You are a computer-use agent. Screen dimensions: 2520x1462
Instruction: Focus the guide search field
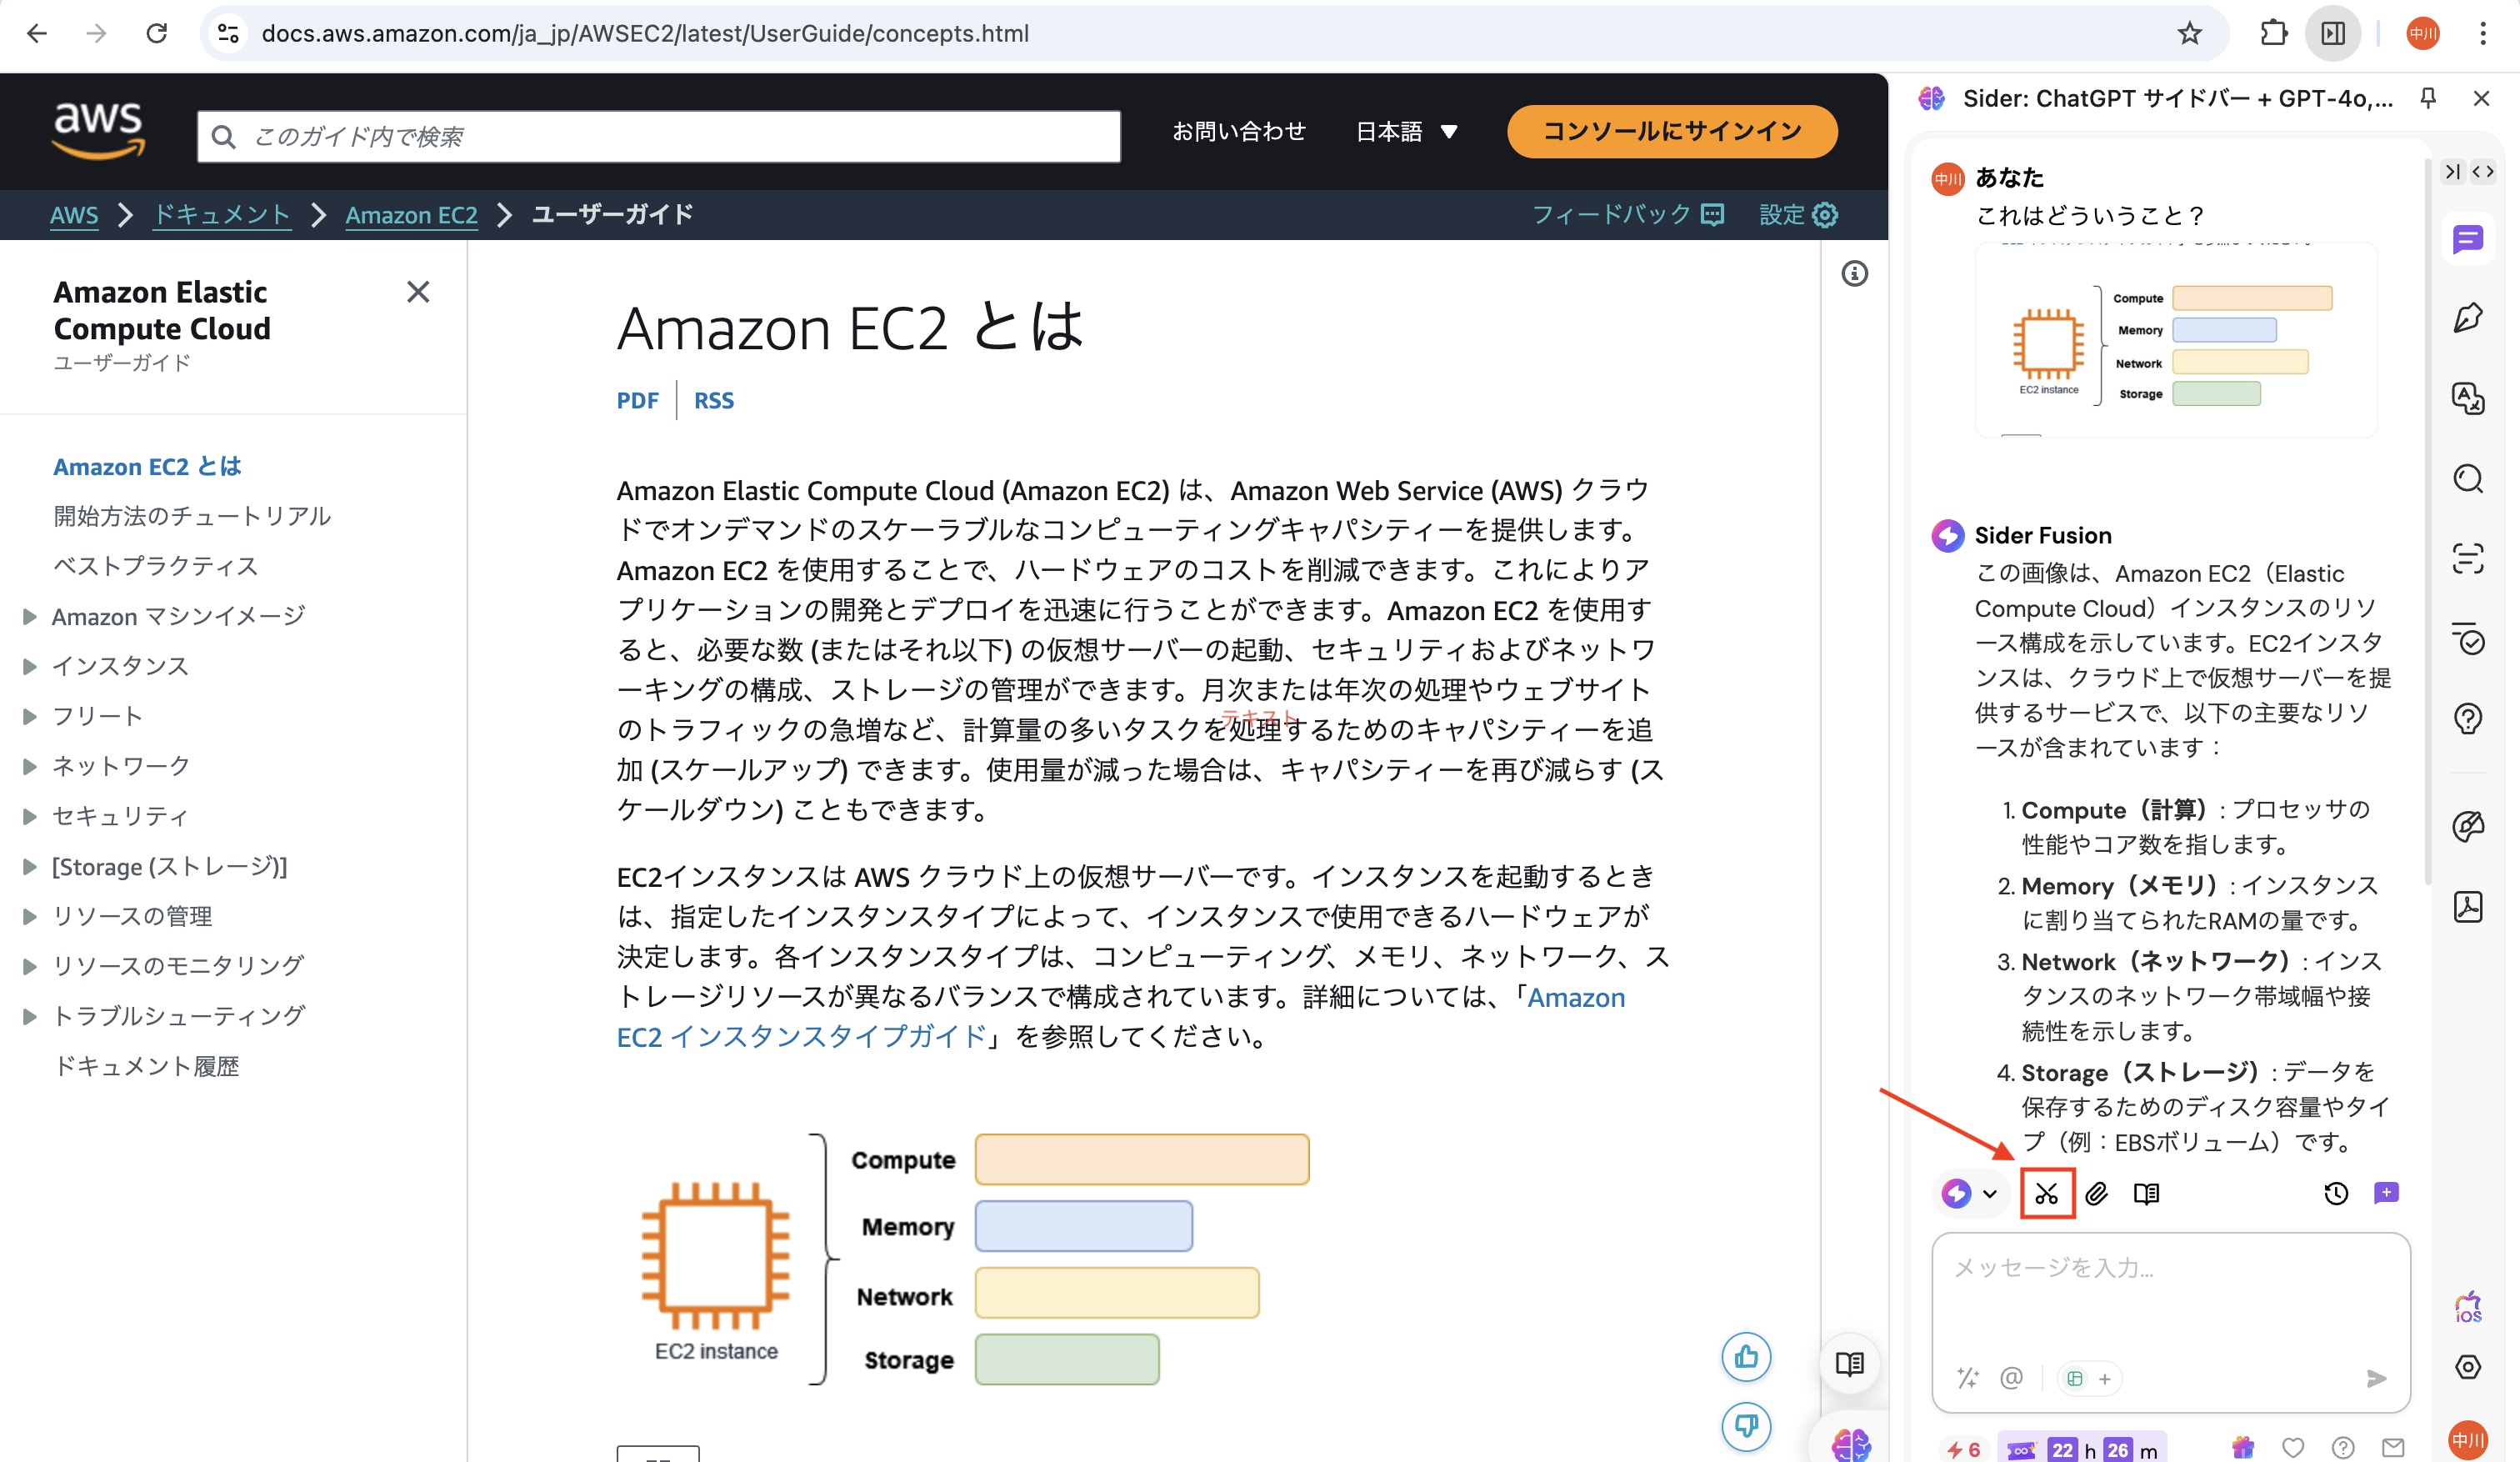pos(659,136)
